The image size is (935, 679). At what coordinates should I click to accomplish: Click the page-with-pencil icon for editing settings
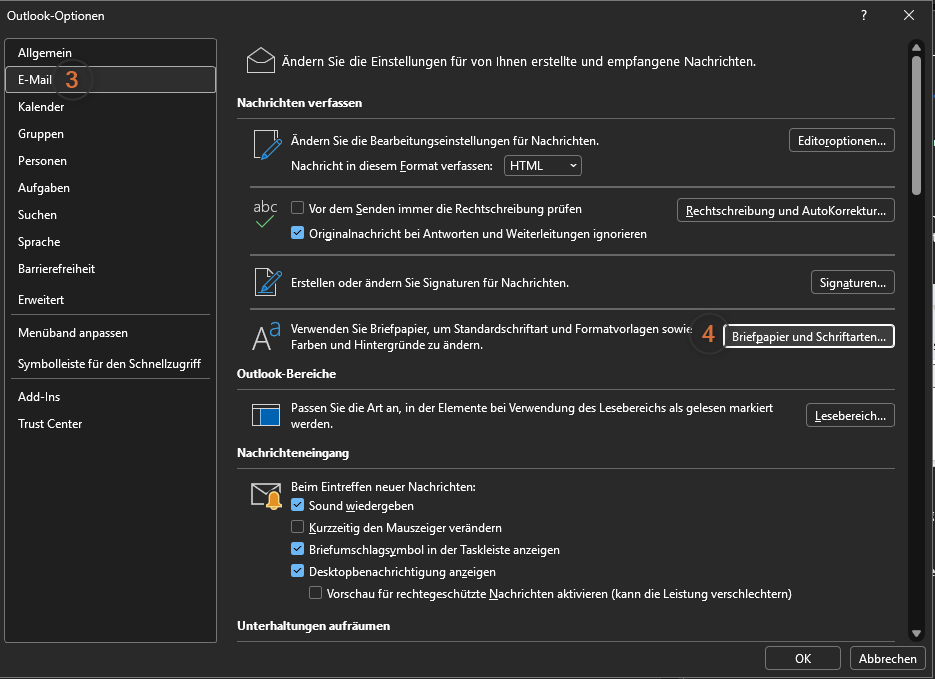[x=267, y=145]
